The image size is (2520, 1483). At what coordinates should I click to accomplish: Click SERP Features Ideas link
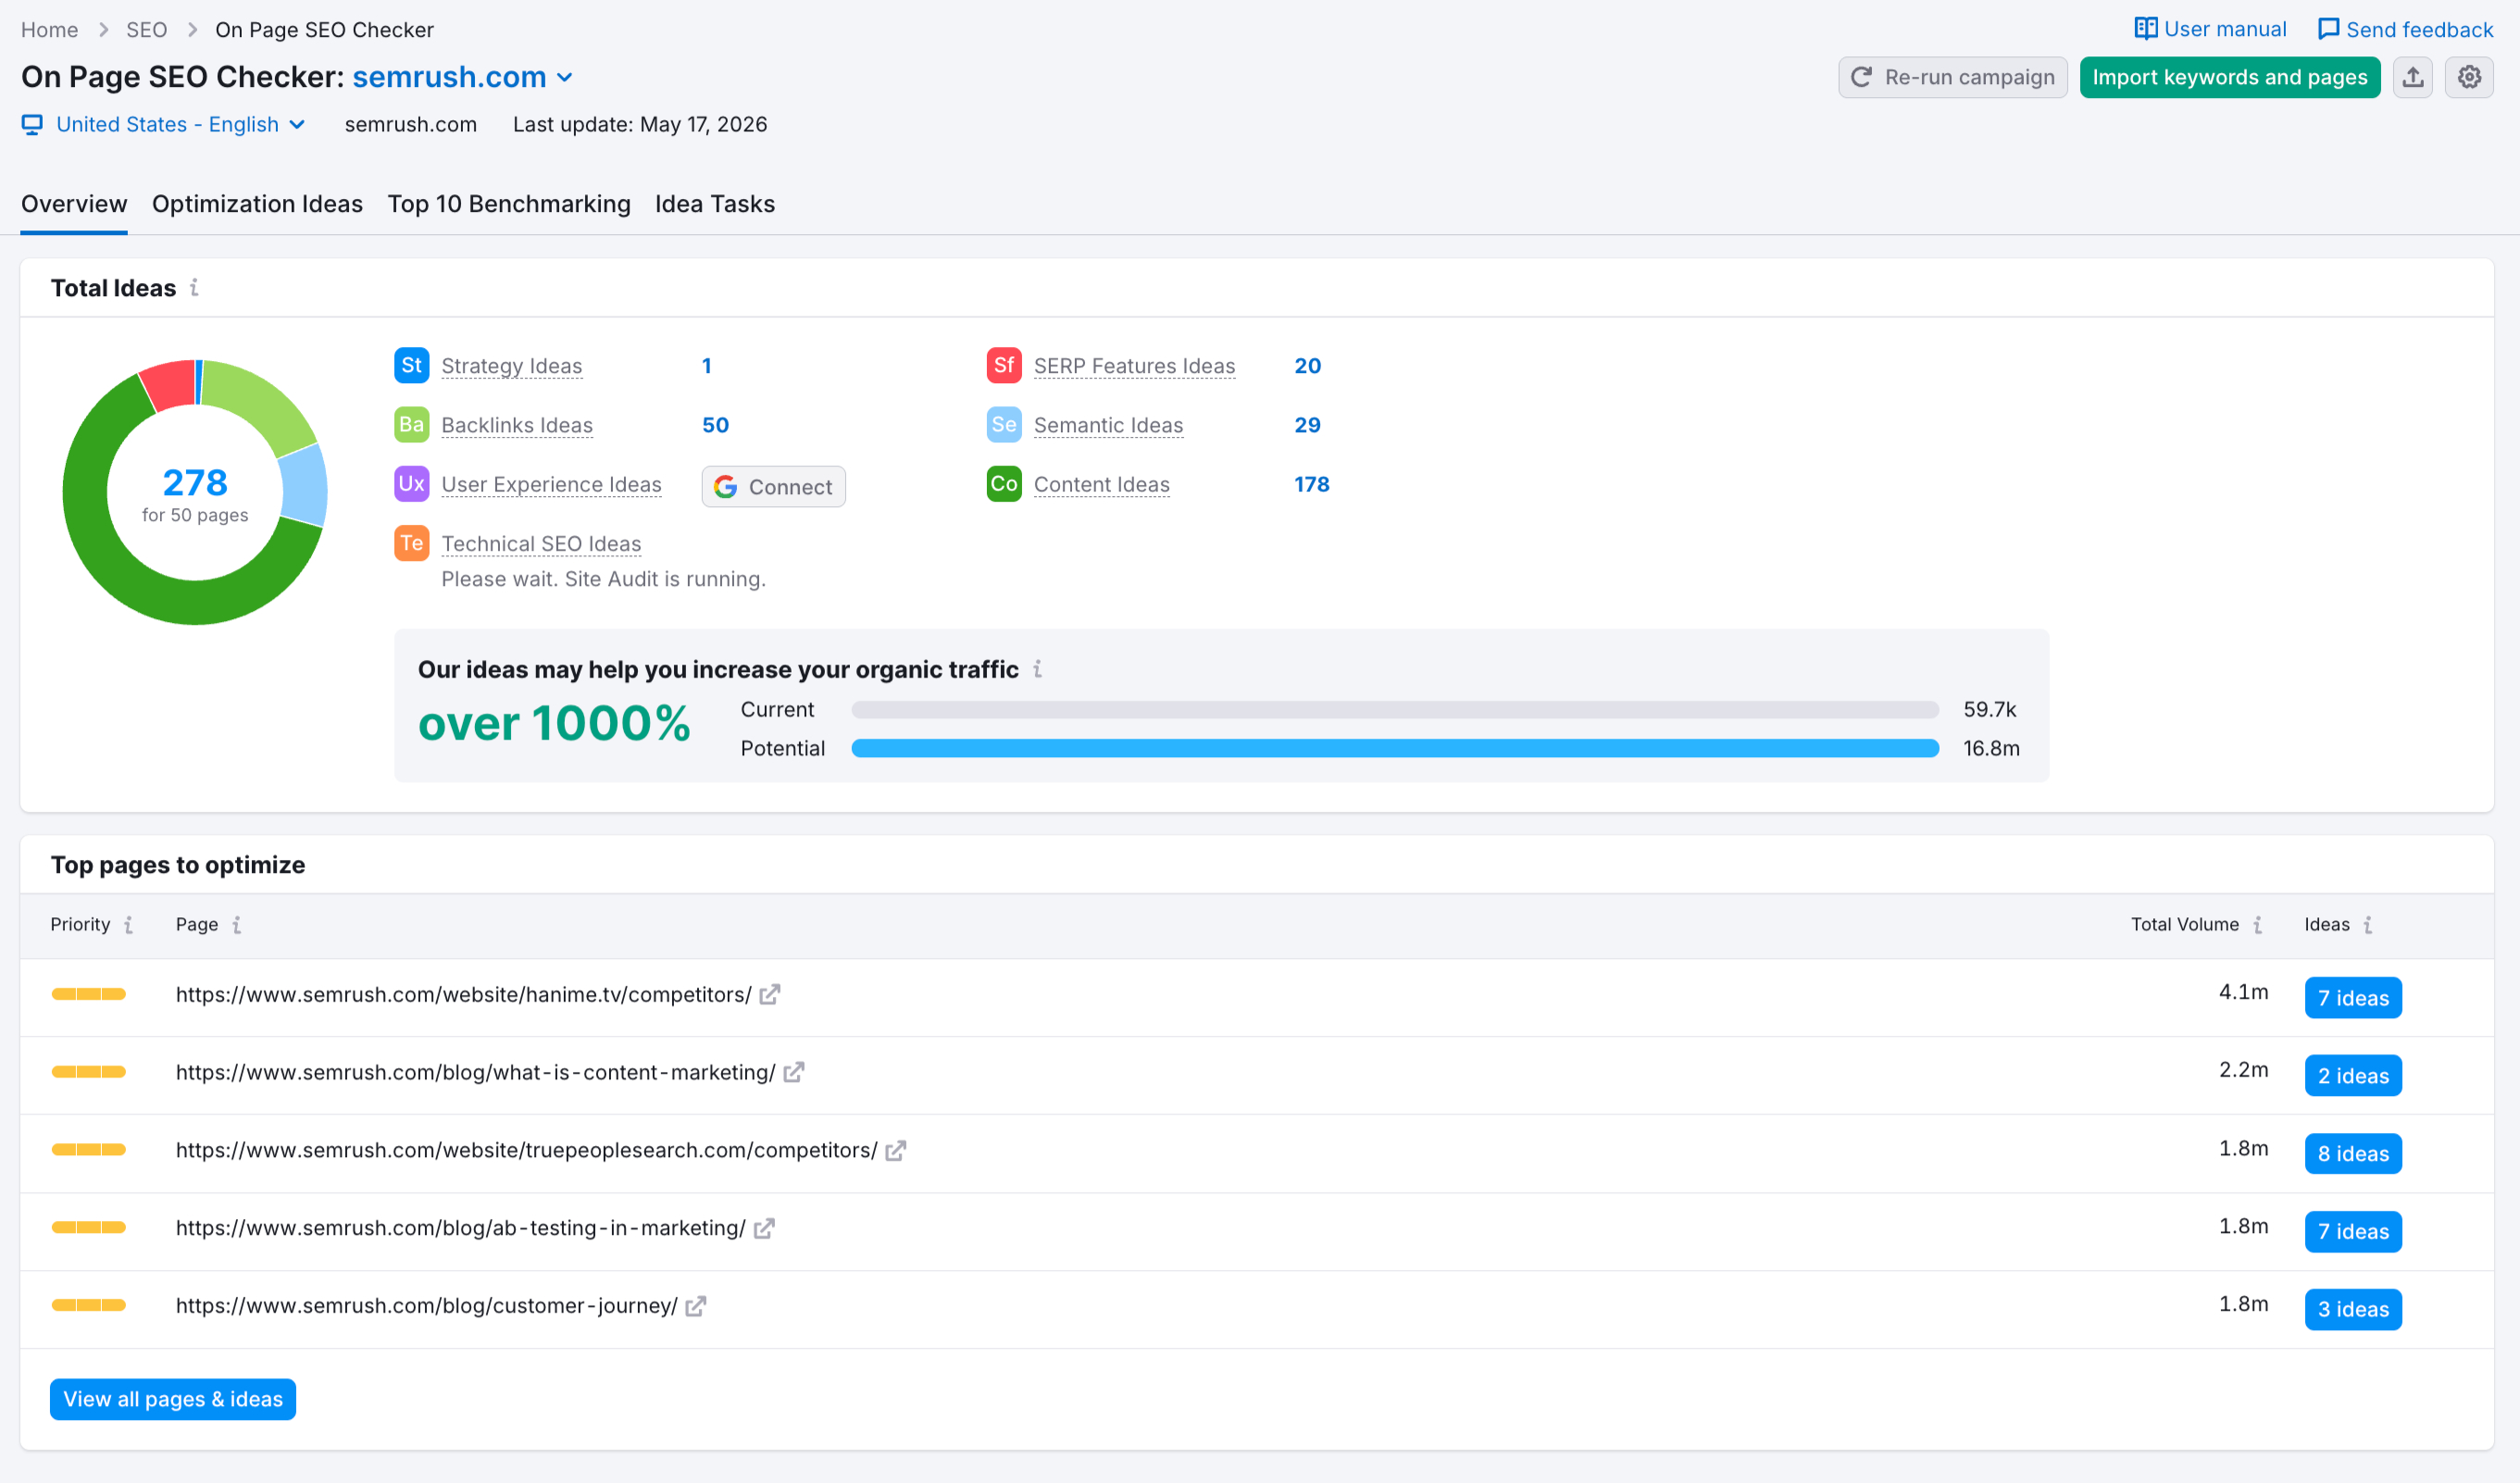[1134, 366]
